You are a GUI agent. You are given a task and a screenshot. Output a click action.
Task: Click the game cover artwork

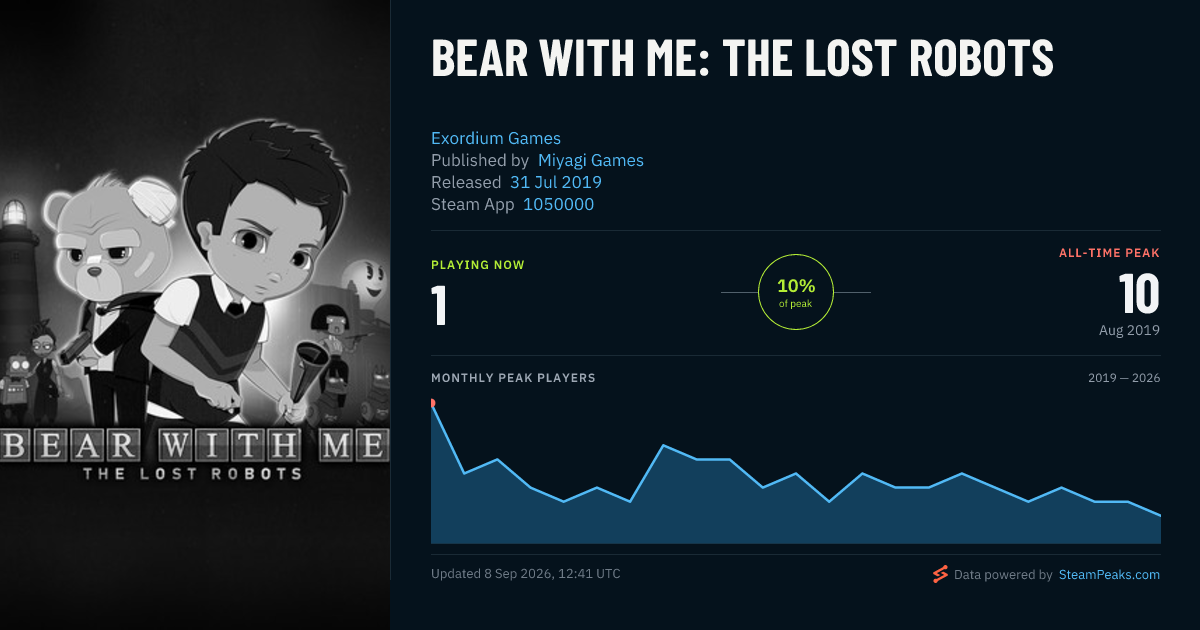coord(195,315)
